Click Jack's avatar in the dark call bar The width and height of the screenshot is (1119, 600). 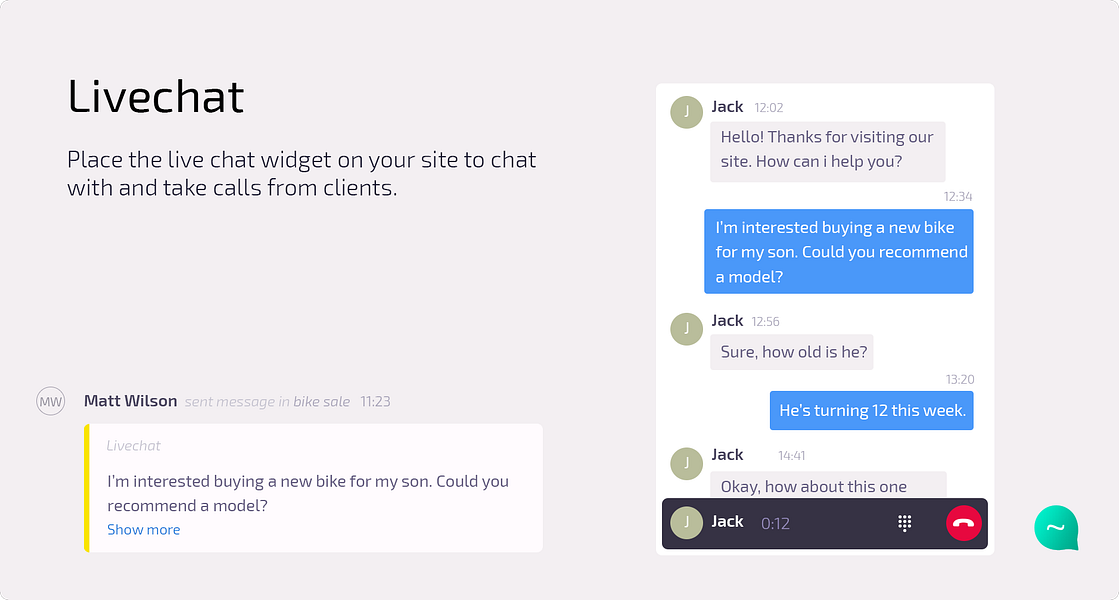pyautogui.click(x=687, y=523)
